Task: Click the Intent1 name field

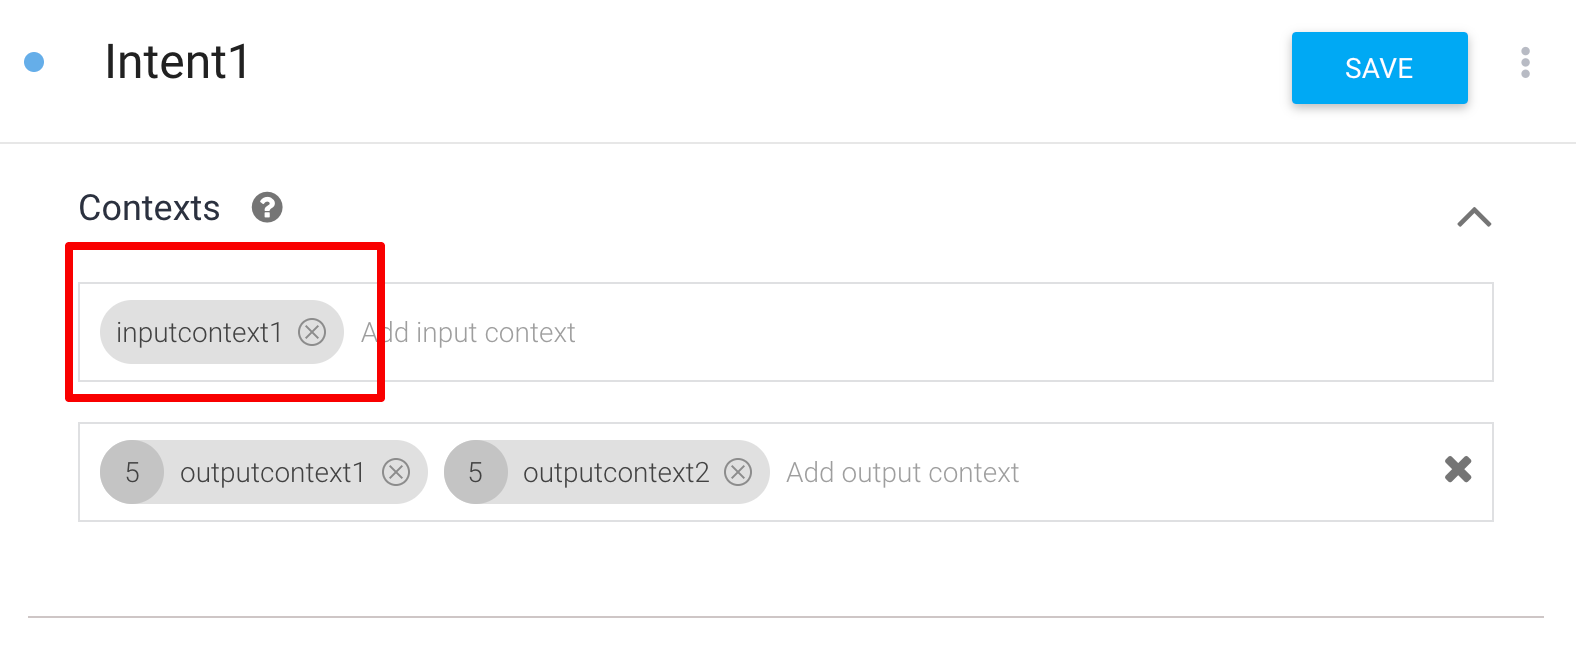Action: pyautogui.click(x=177, y=62)
